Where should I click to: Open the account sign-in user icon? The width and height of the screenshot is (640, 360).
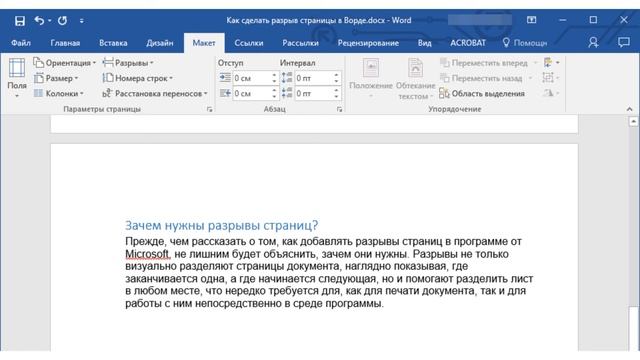[593, 42]
